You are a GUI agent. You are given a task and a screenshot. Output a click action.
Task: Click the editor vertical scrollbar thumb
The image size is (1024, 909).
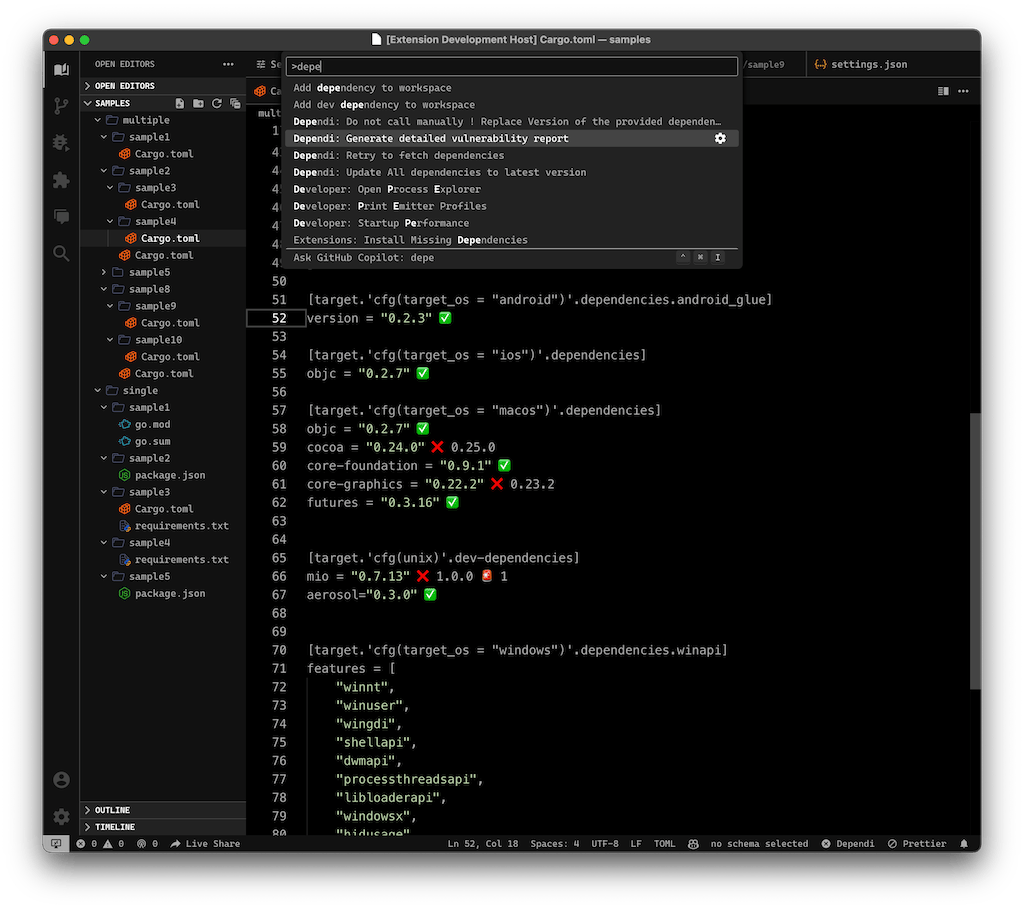tap(975, 550)
